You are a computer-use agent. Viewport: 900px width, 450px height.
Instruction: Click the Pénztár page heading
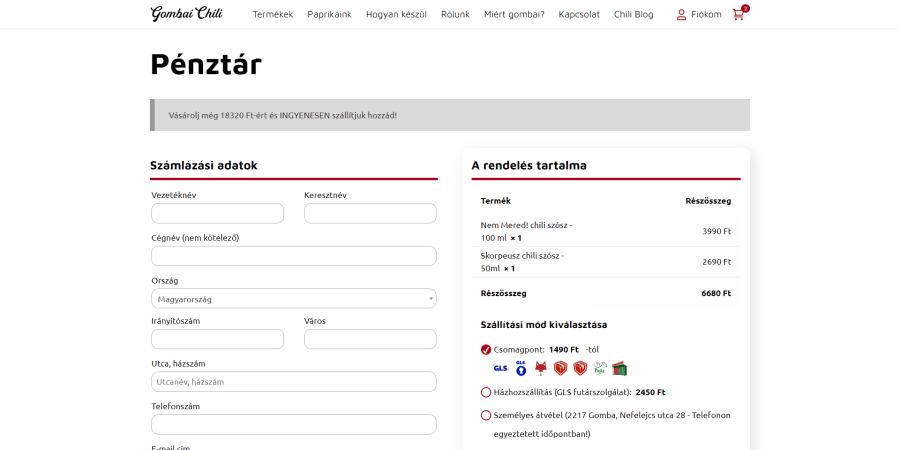click(205, 64)
